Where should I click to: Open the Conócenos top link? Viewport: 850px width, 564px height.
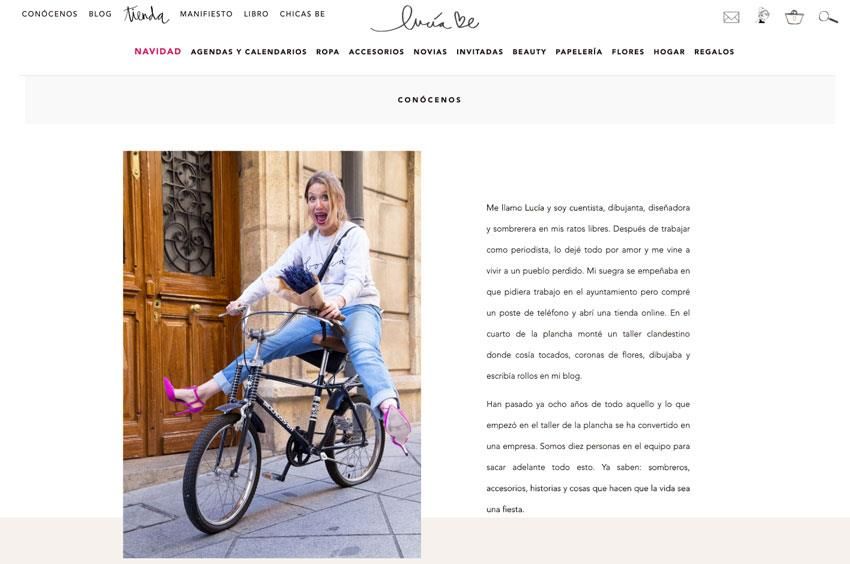50,14
